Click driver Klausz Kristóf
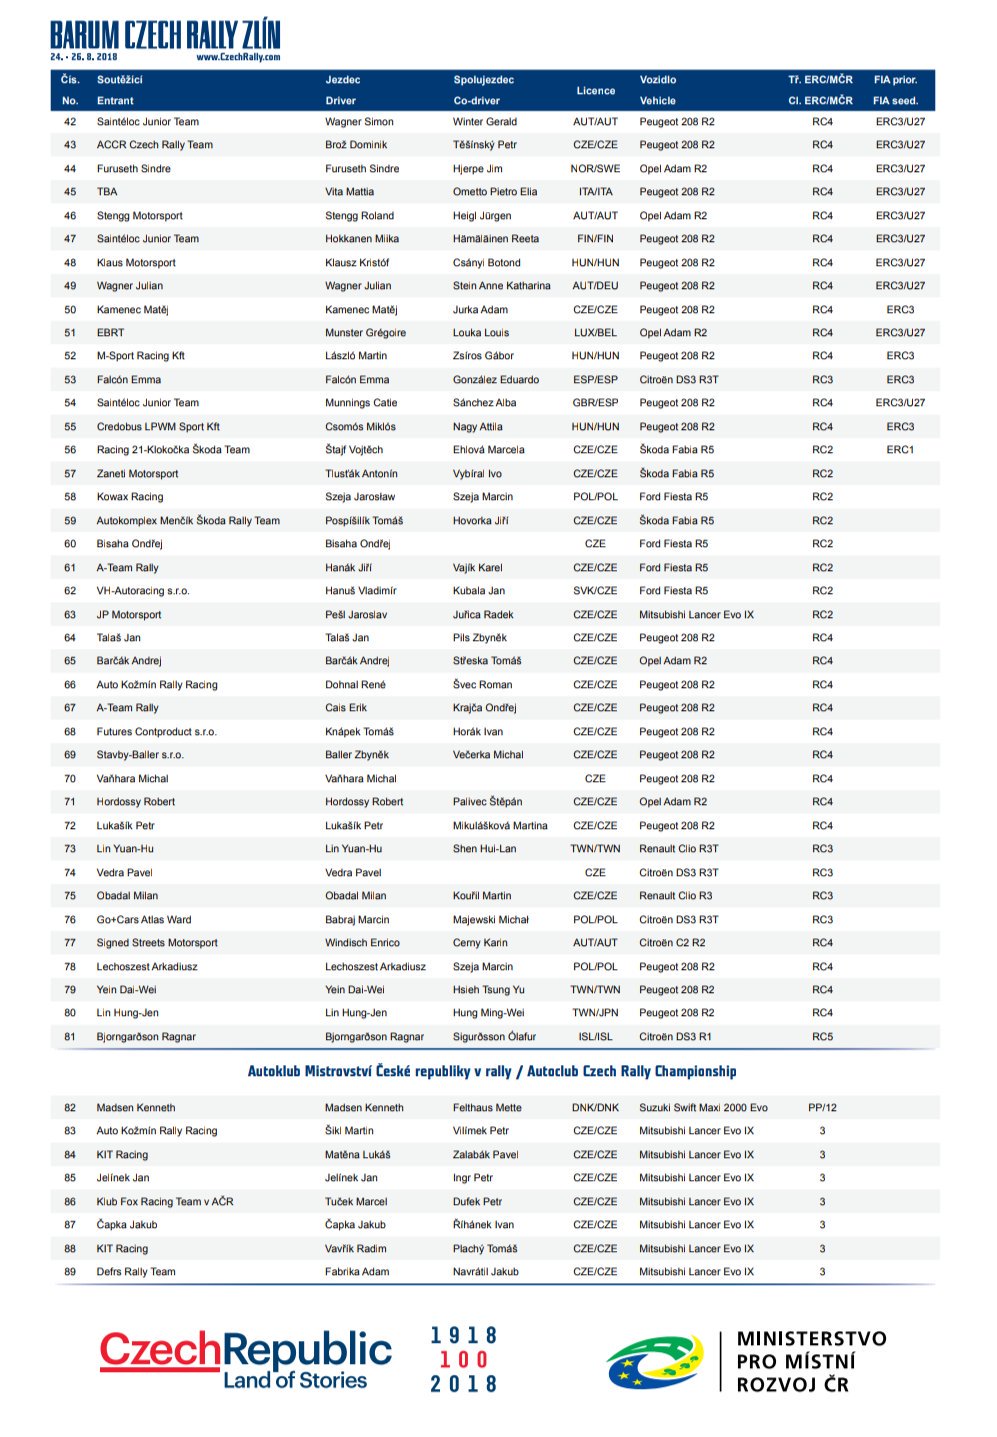997x1437 pixels. [356, 263]
